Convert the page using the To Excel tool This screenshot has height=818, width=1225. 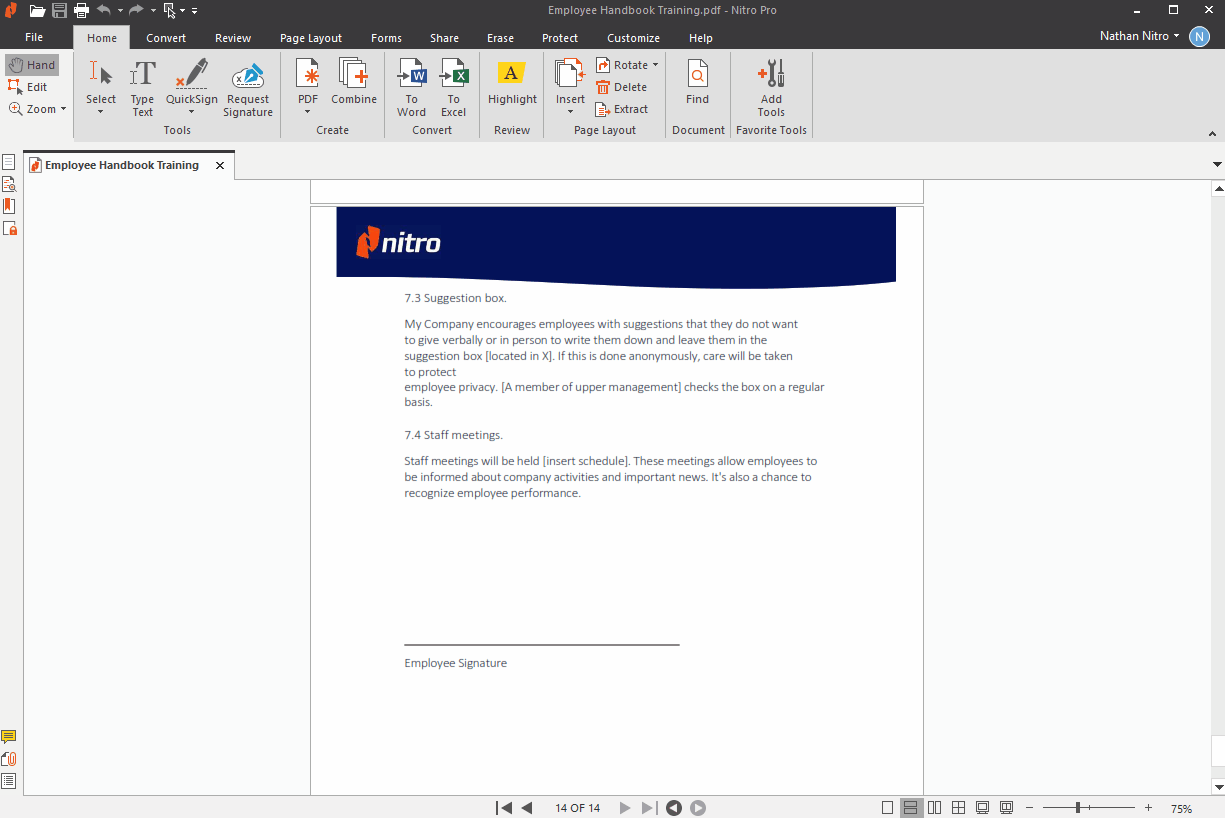(454, 86)
